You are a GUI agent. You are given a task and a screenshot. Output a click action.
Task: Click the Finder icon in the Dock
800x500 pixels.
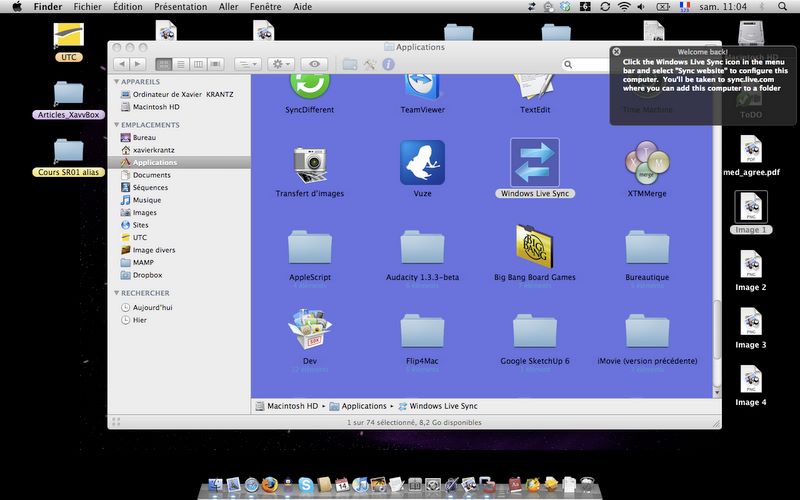click(216, 485)
